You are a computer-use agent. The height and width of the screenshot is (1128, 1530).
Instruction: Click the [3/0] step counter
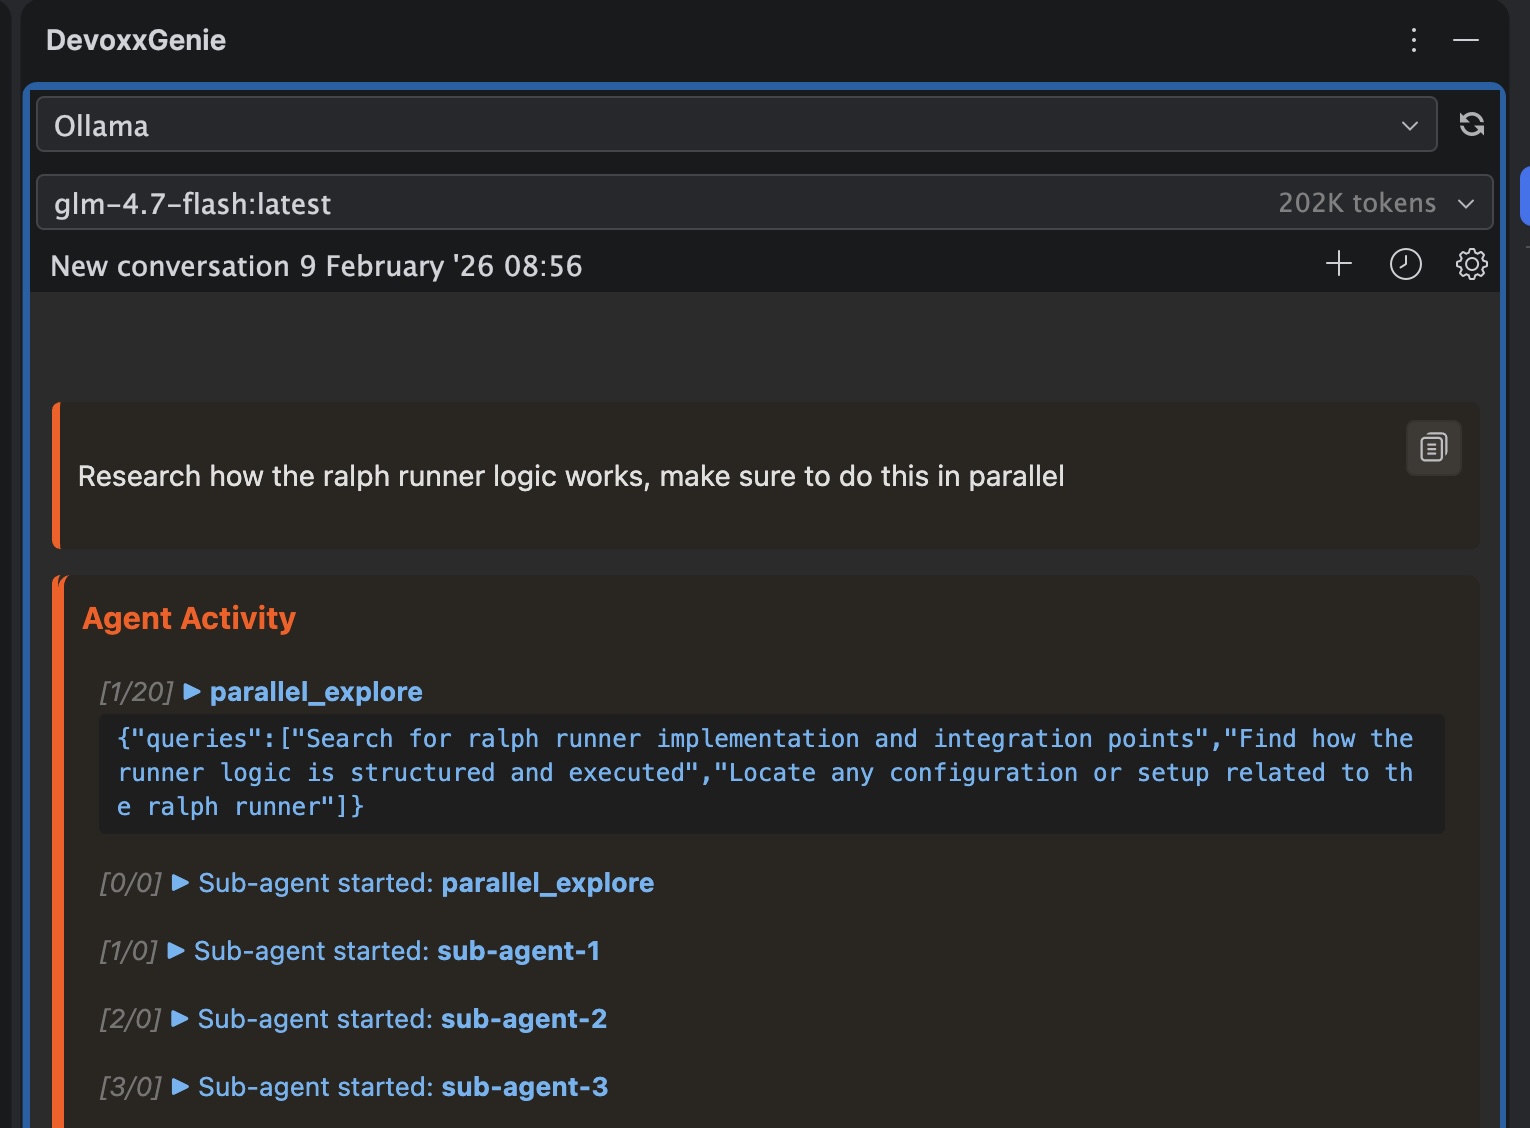tap(131, 1087)
